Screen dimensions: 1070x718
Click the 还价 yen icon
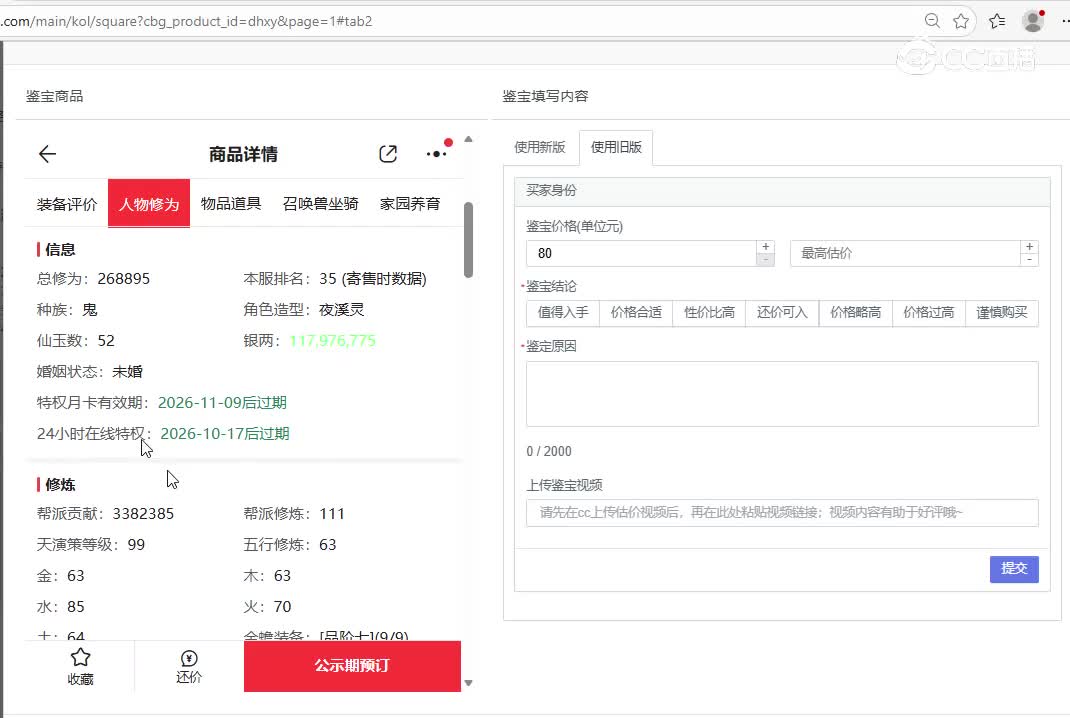tap(189, 658)
